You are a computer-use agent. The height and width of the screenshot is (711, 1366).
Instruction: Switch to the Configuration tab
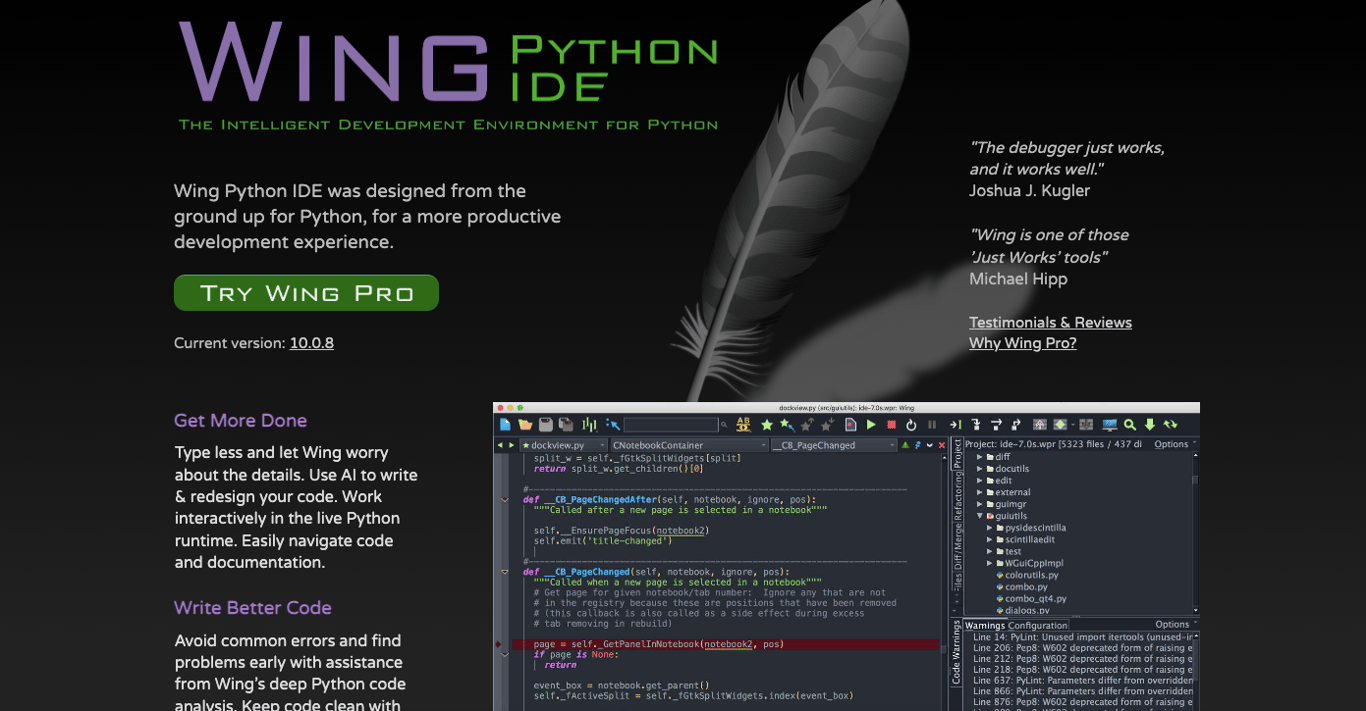pos(1038,625)
